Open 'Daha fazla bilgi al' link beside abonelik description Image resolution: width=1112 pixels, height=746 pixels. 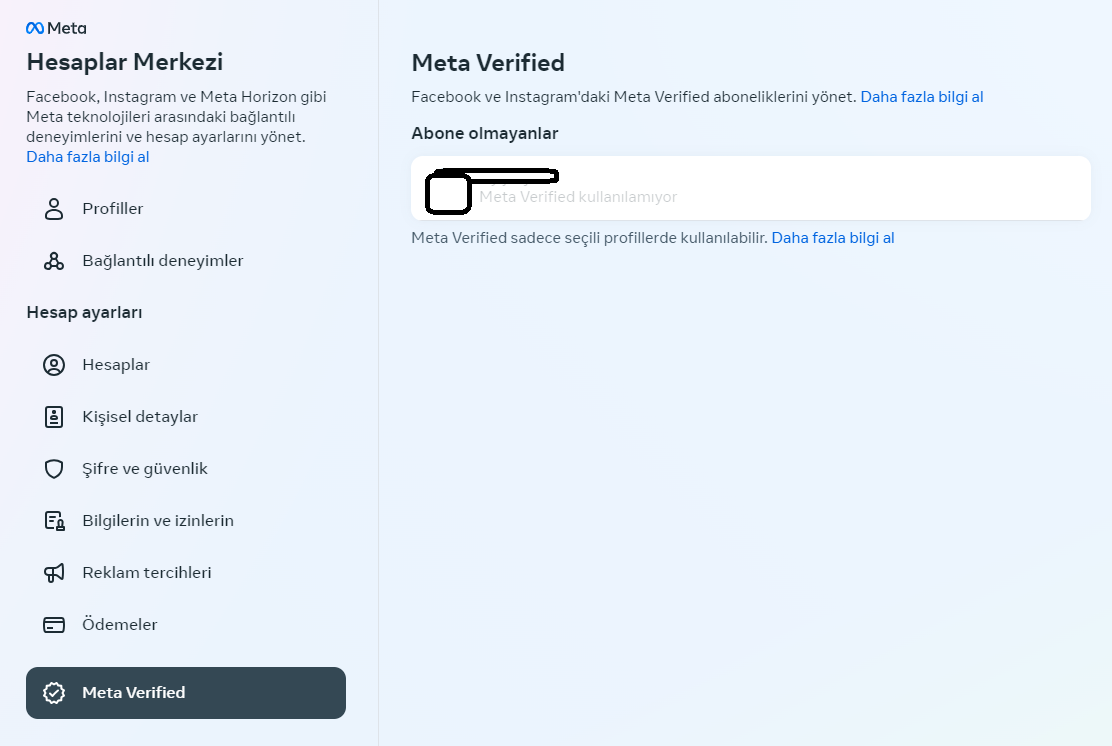point(922,97)
